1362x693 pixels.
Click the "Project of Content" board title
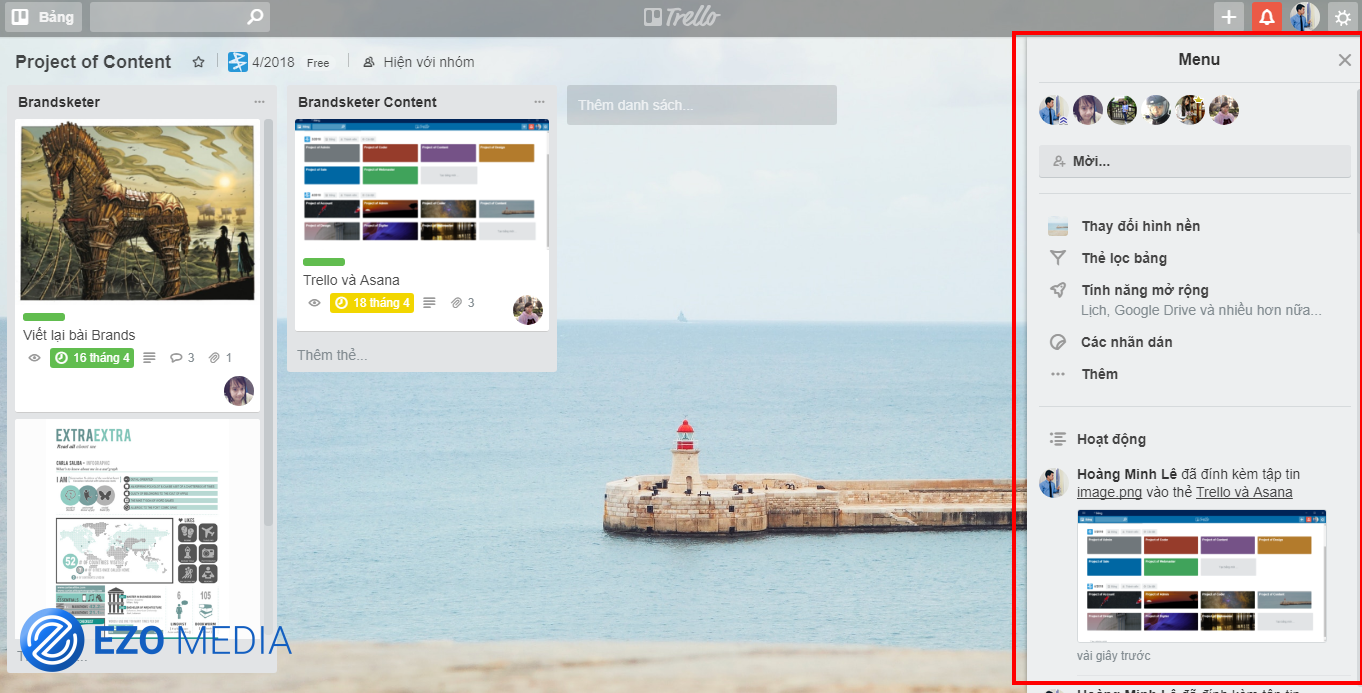coord(93,62)
